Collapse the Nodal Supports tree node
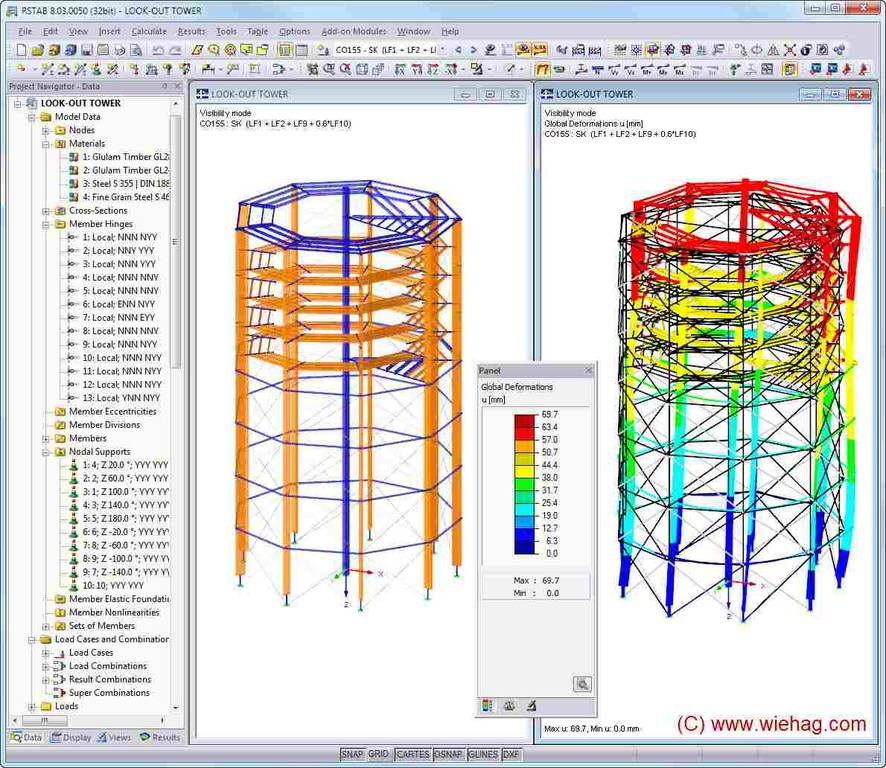 click(46, 452)
